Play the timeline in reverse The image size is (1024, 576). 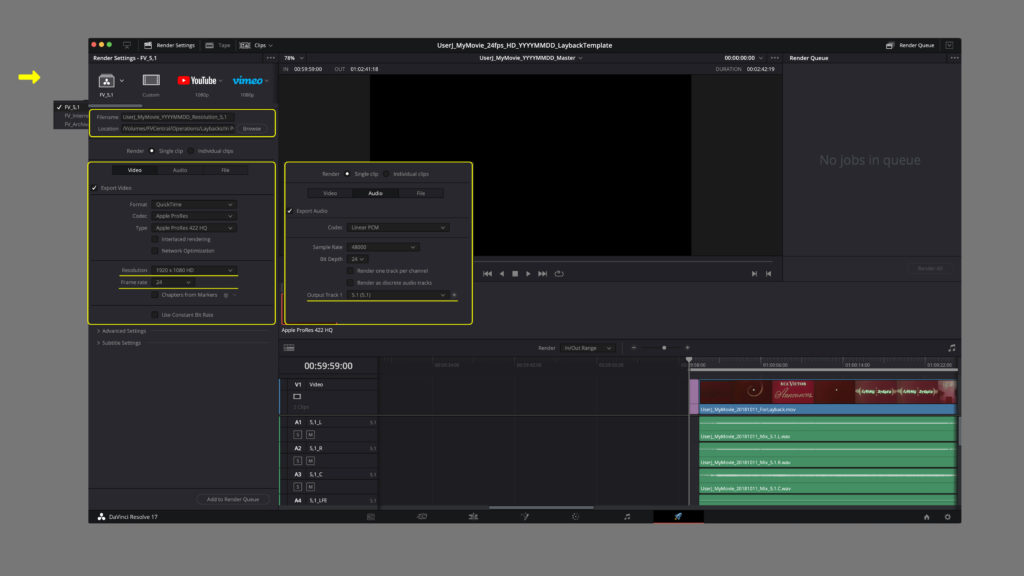[502, 274]
